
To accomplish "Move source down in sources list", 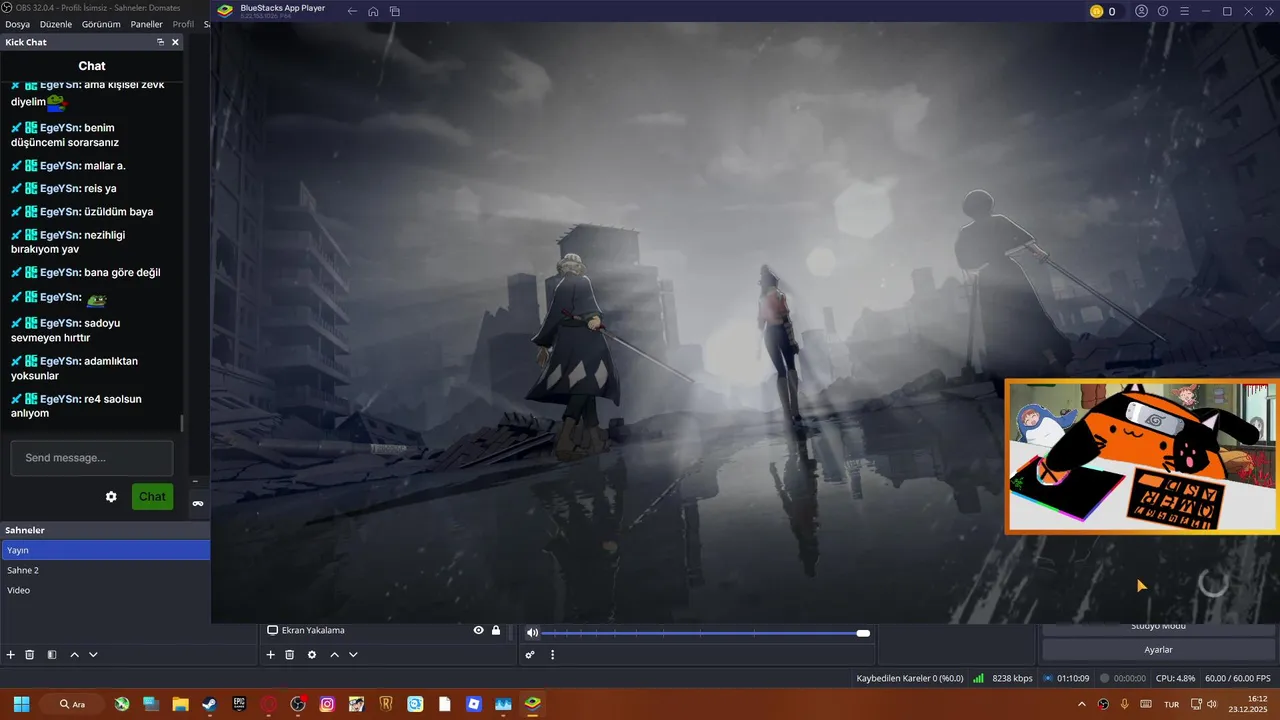I will pos(353,655).
